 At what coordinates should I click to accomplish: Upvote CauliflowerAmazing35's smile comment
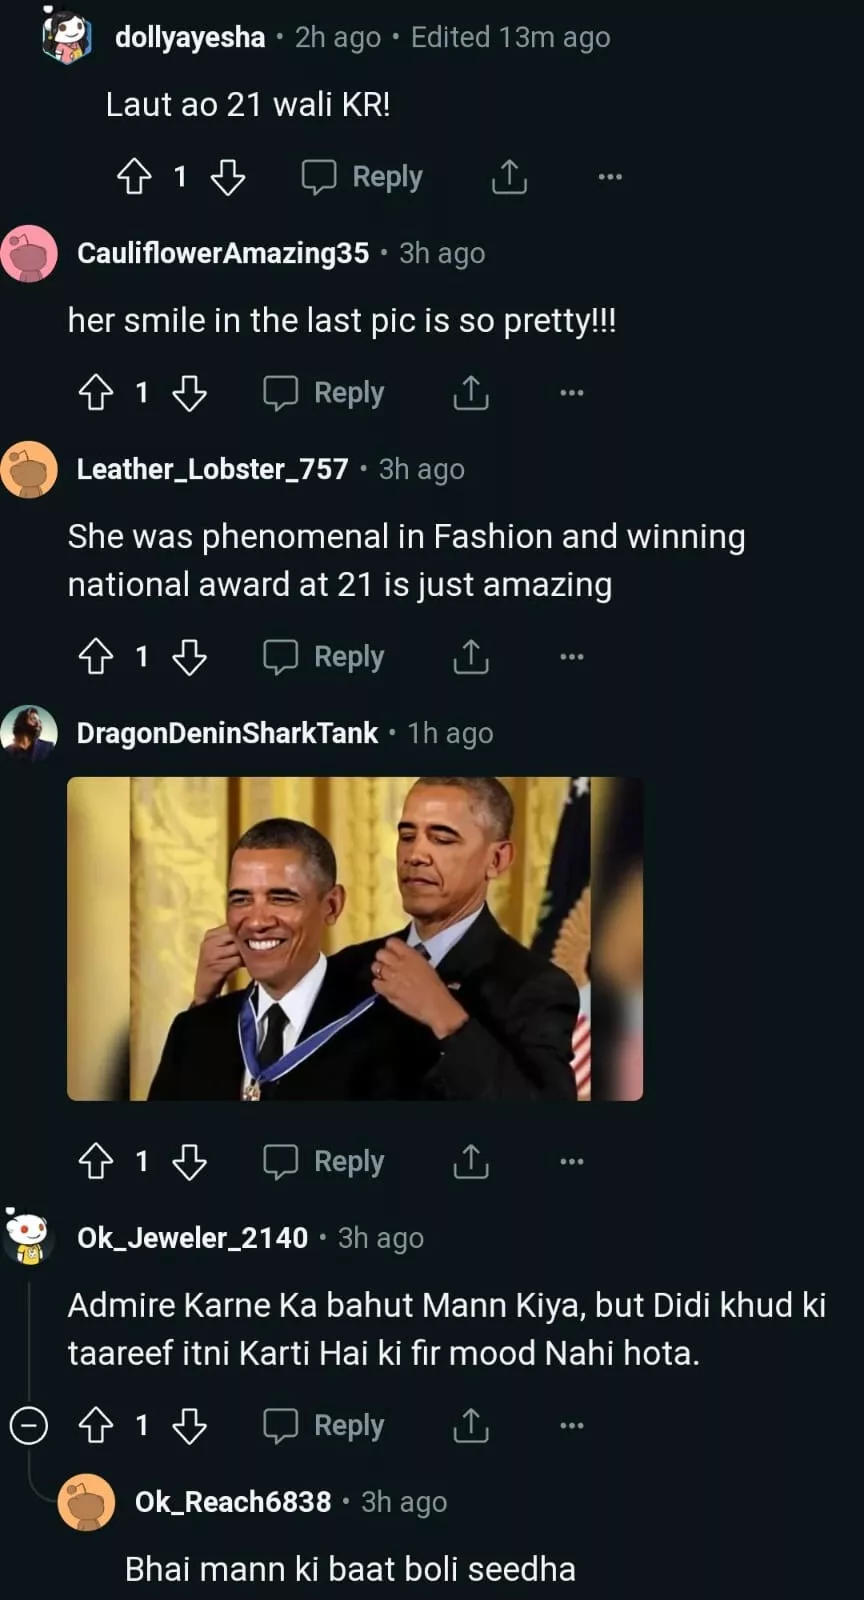coord(96,393)
